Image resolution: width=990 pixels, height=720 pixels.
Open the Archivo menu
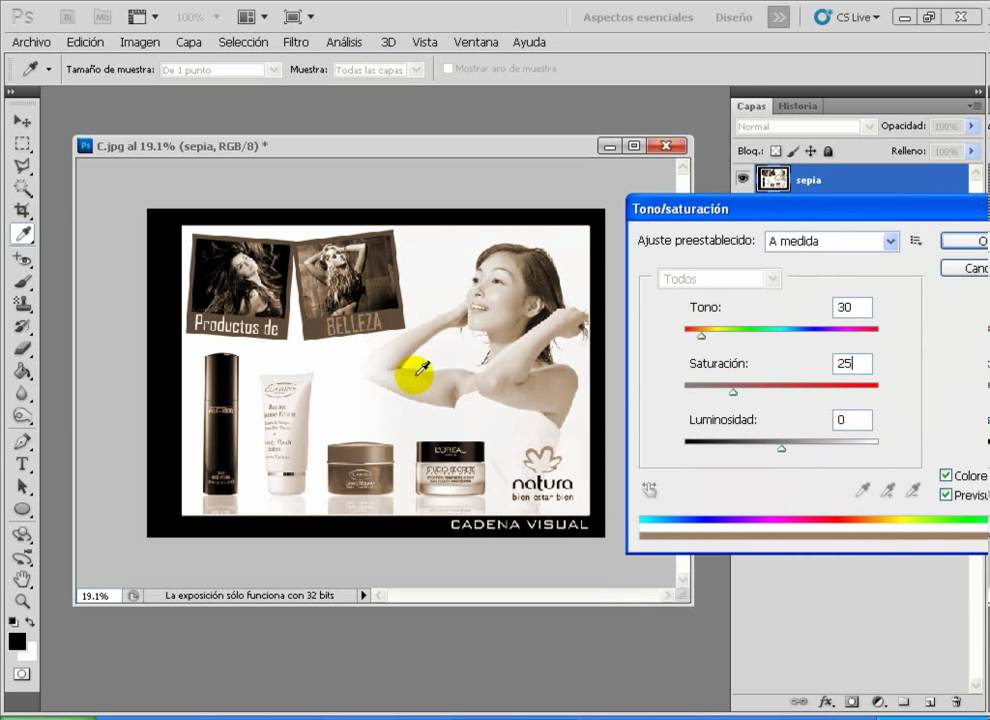click(31, 42)
